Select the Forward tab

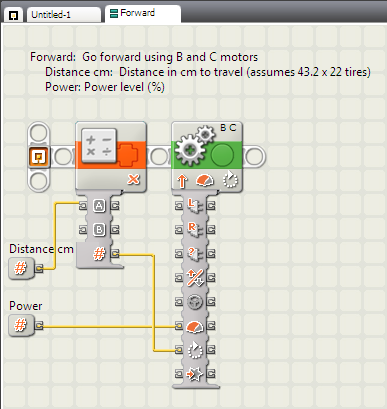143,13
